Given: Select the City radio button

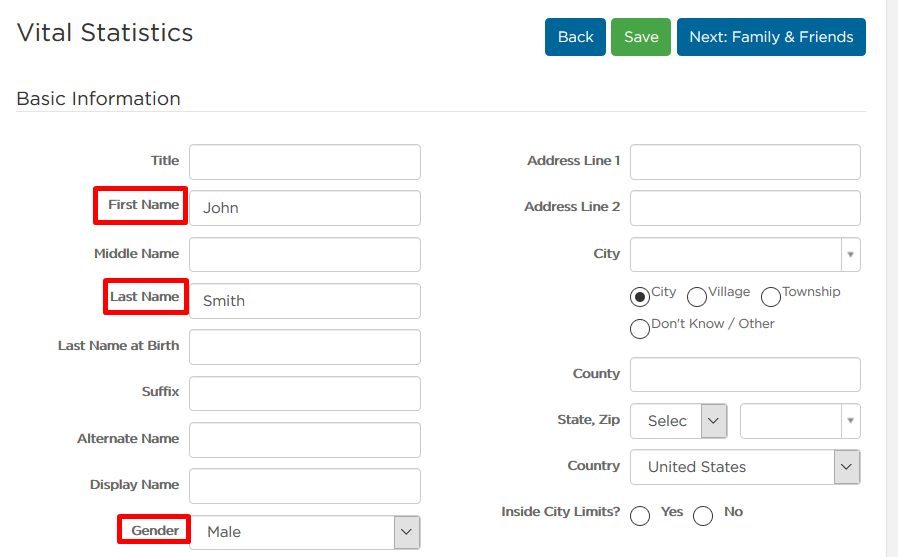Looking at the screenshot, I should click(640, 297).
